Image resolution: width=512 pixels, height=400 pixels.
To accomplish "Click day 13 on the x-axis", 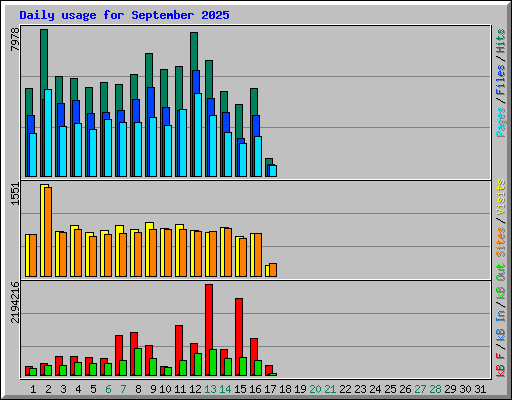I will (x=210, y=389).
